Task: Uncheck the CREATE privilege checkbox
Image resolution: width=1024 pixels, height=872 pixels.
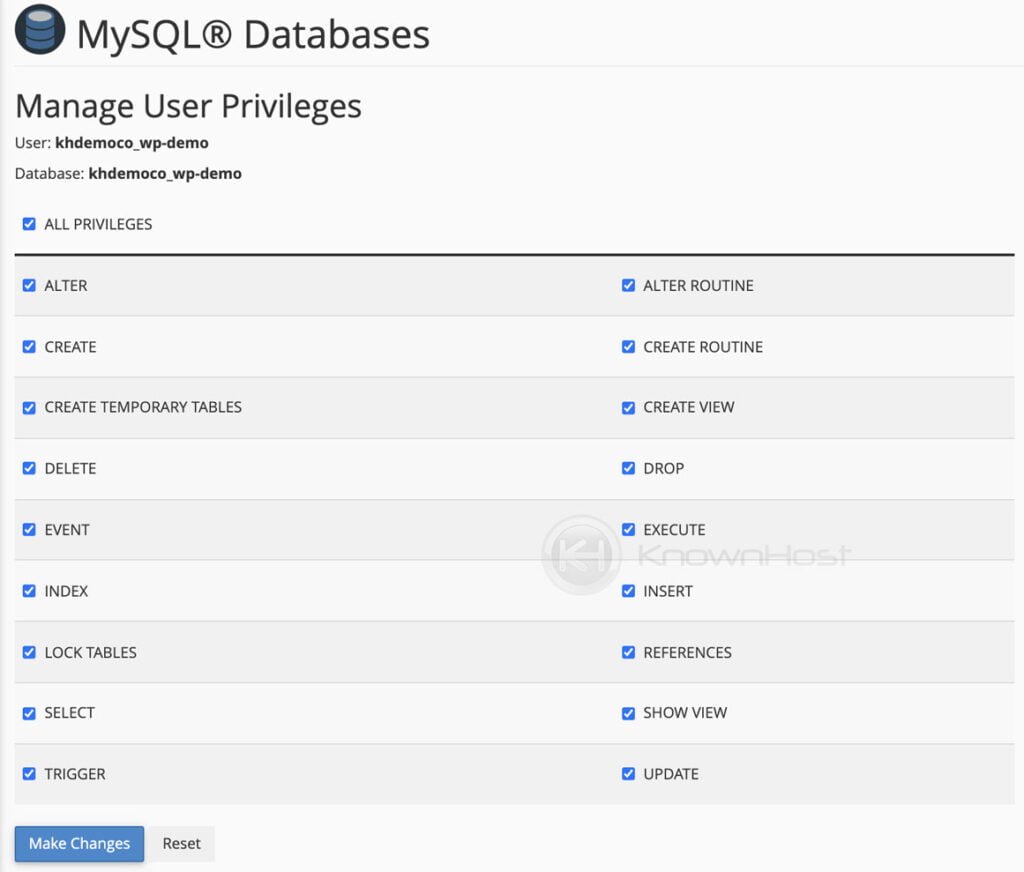Action: pyautogui.click(x=29, y=347)
